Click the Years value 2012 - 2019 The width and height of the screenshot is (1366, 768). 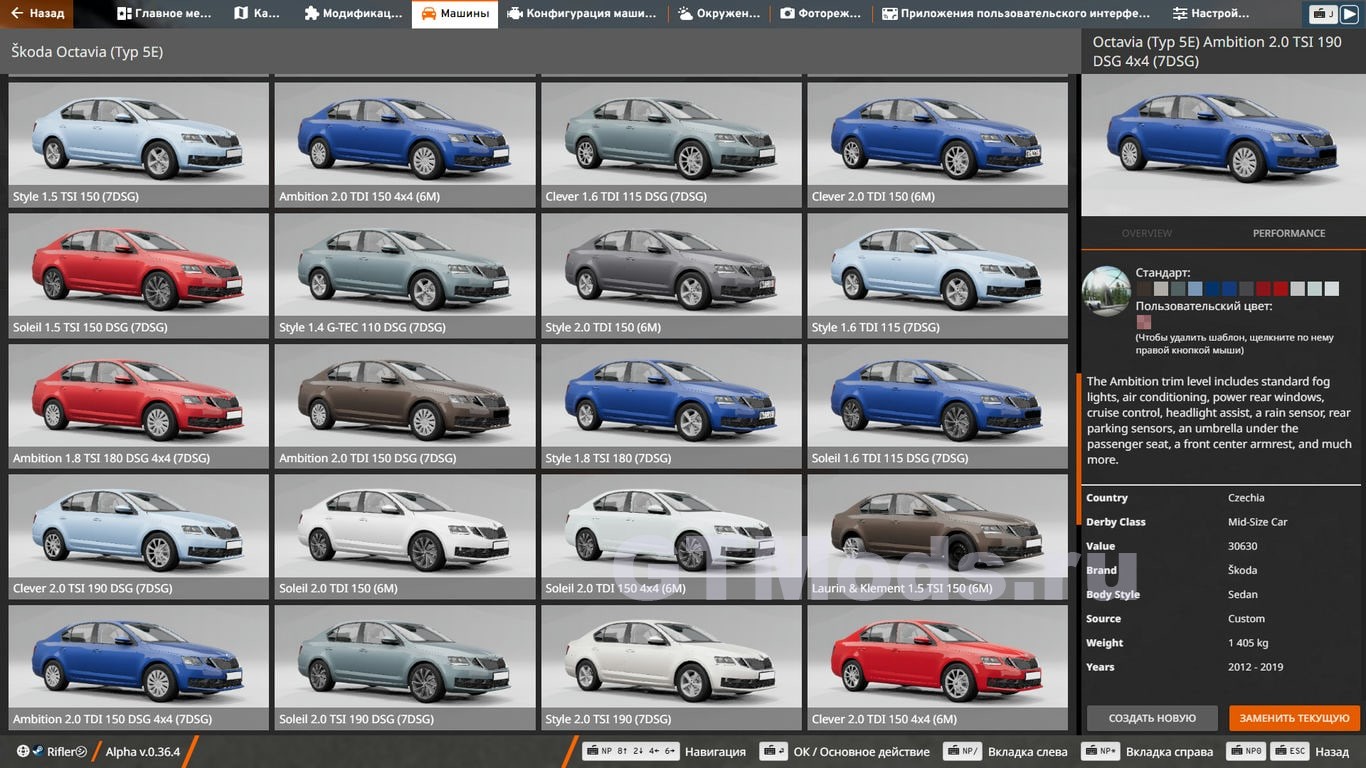pos(1255,667)
